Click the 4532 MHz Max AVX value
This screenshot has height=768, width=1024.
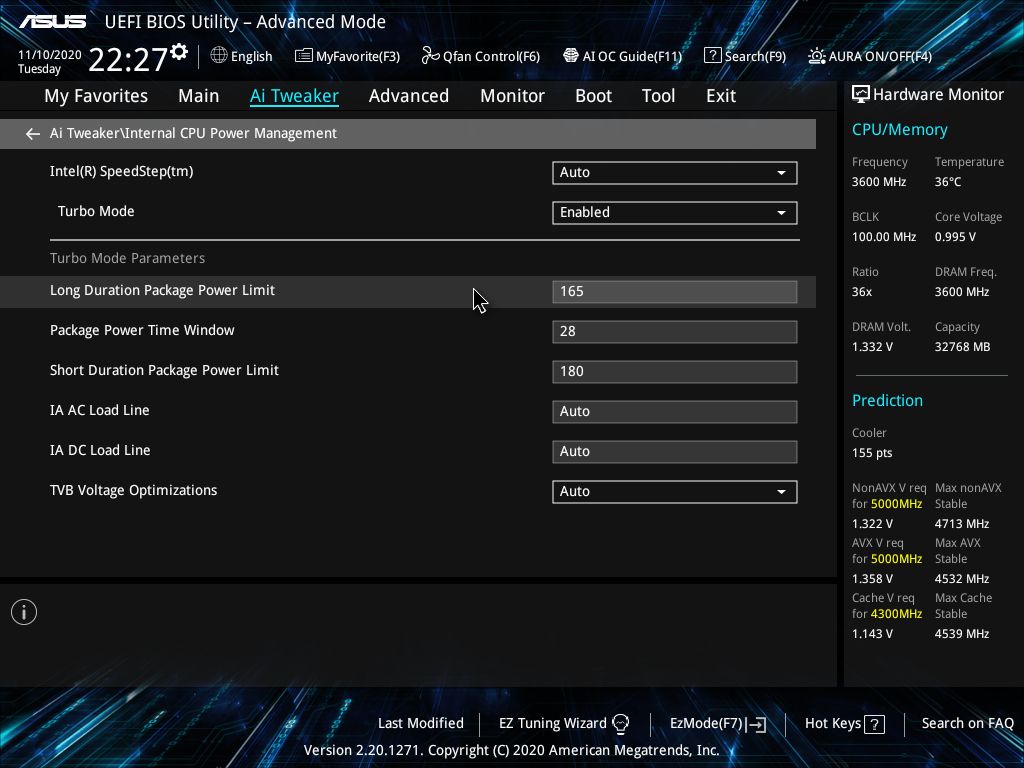(961, 579)
